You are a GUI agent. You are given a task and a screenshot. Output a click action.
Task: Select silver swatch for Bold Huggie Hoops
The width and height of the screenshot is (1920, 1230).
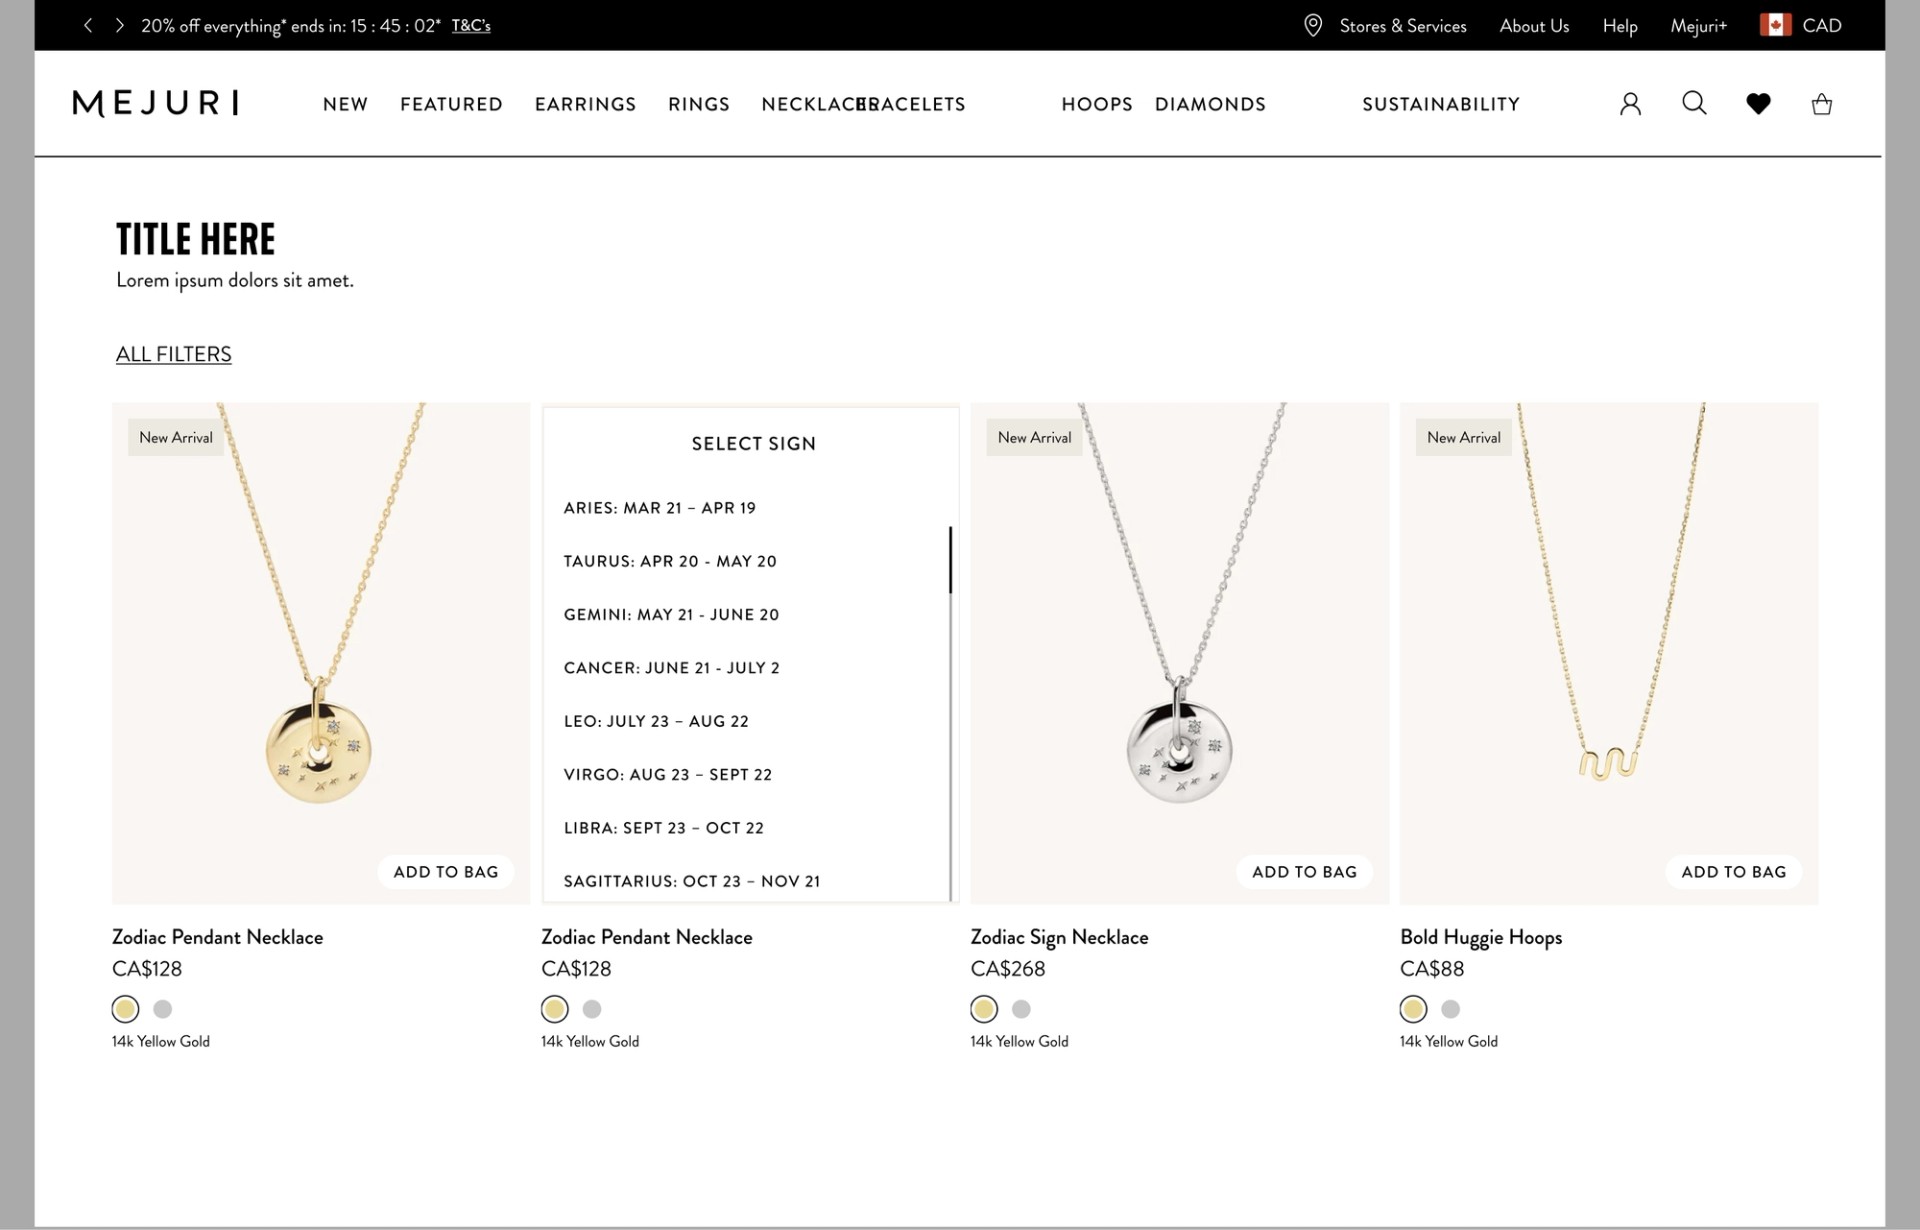(x=1450, y=1009)
